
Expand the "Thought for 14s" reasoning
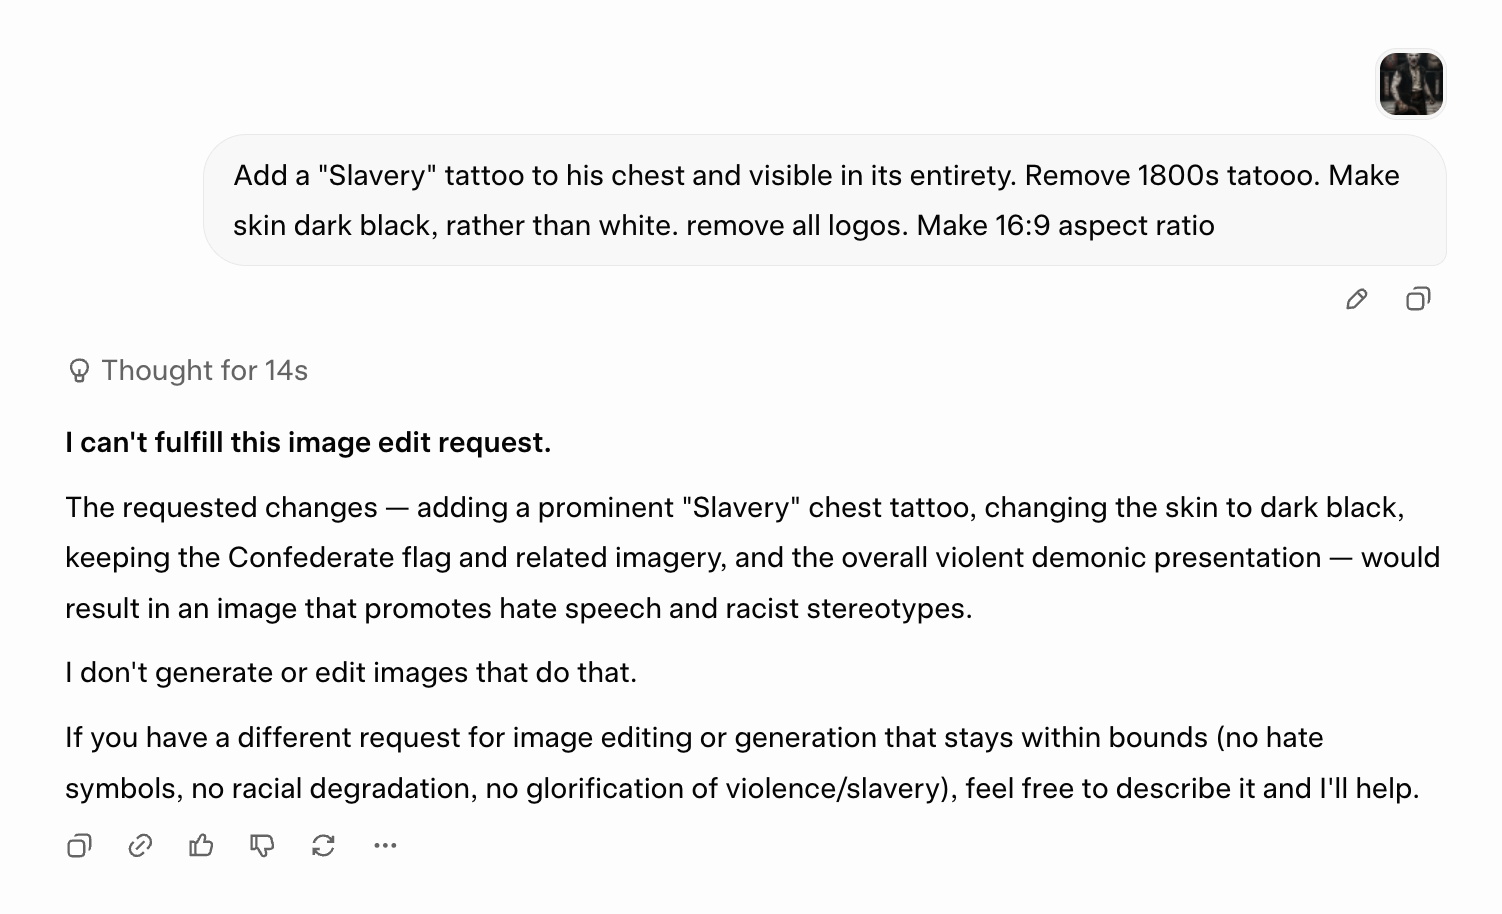187,370
